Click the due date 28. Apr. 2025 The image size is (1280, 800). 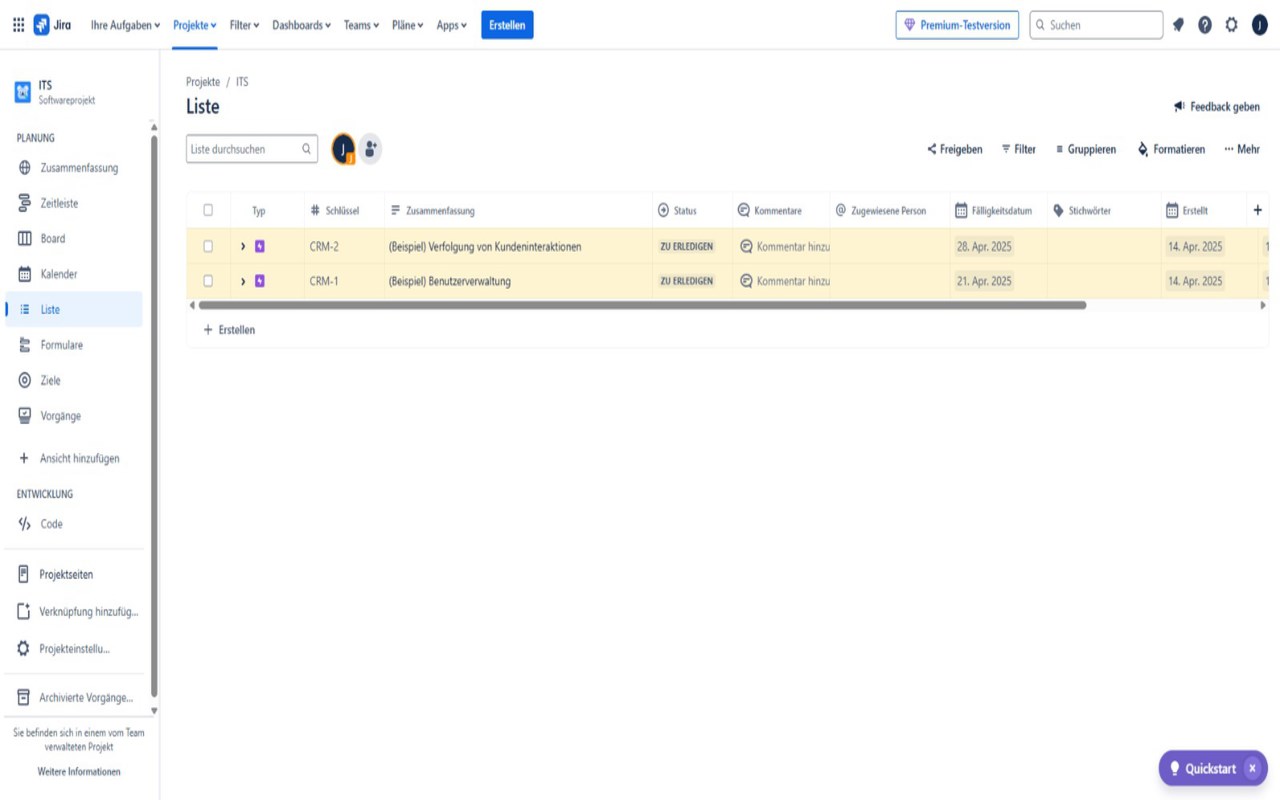point(984,246)
